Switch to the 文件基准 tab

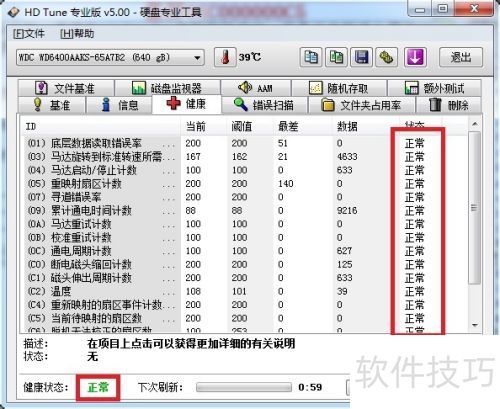click(66, 88)
